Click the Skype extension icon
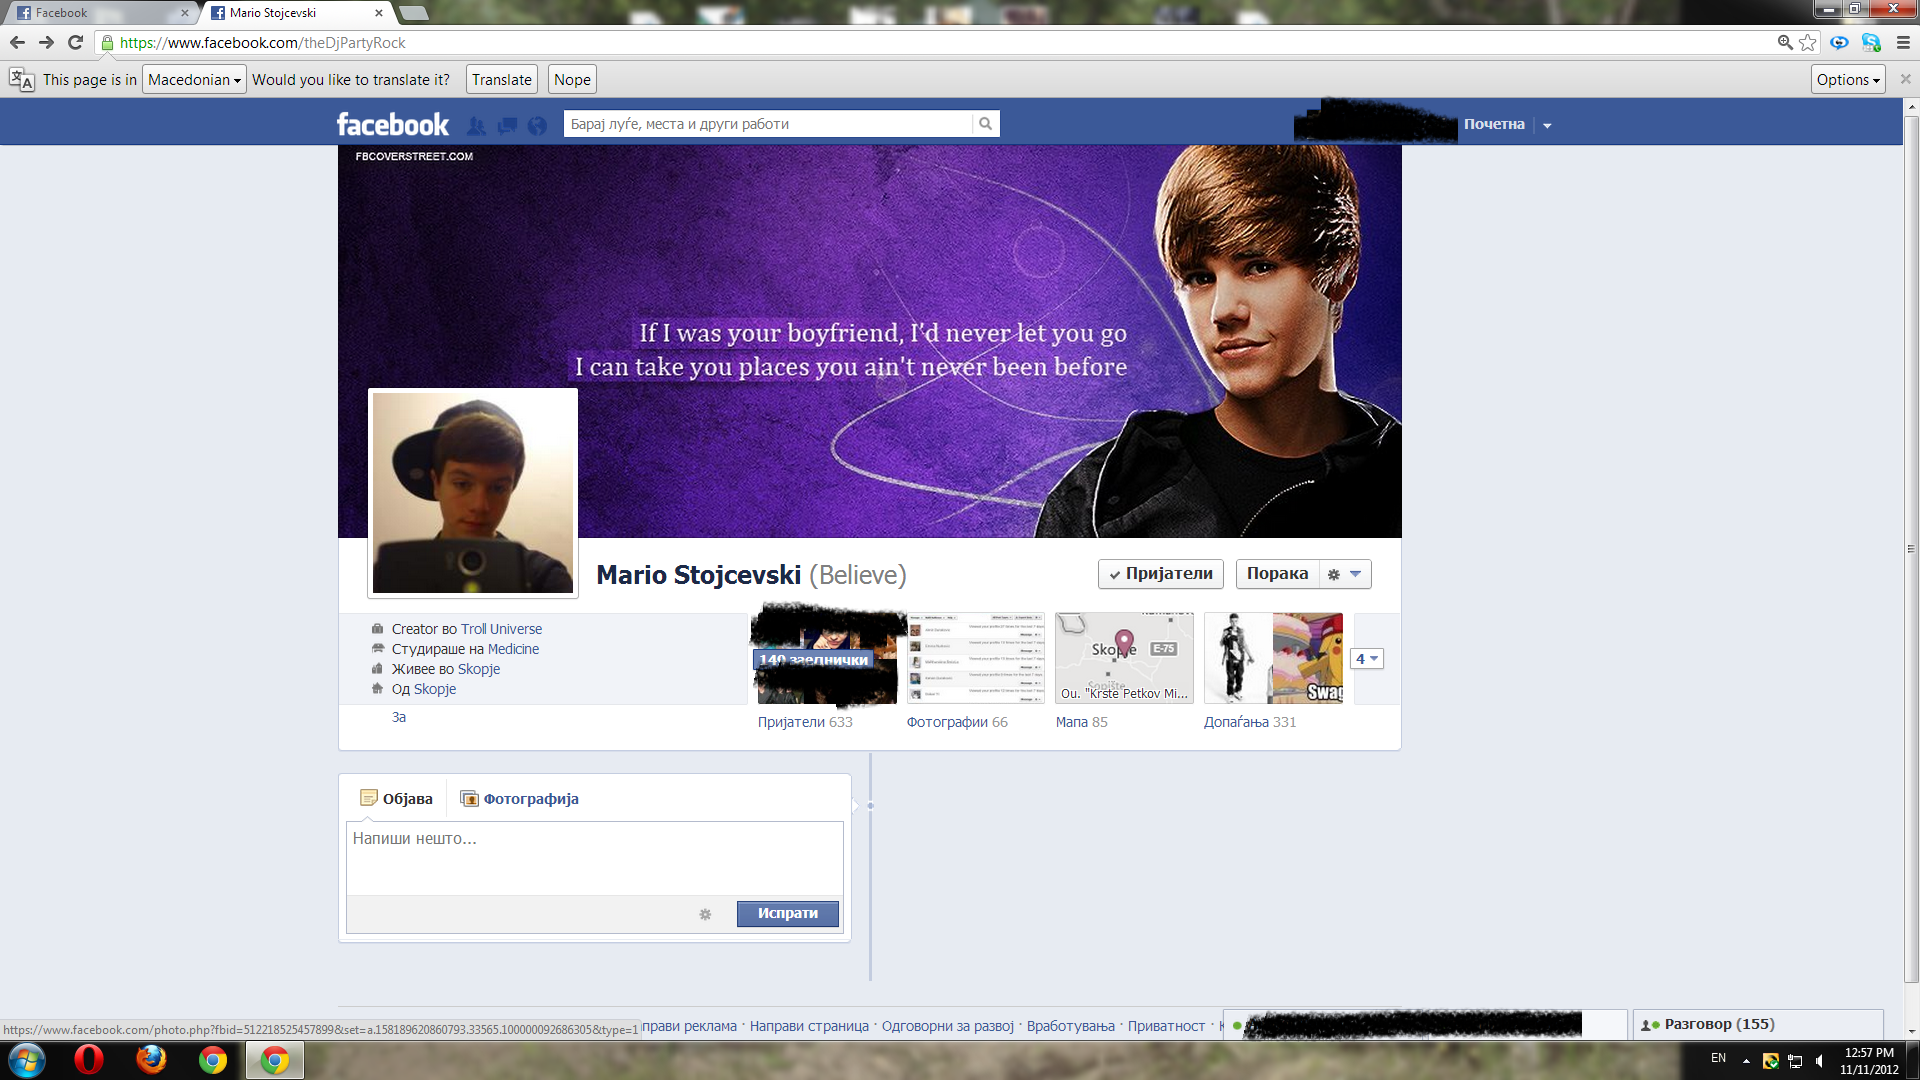 coord(1871,42)
